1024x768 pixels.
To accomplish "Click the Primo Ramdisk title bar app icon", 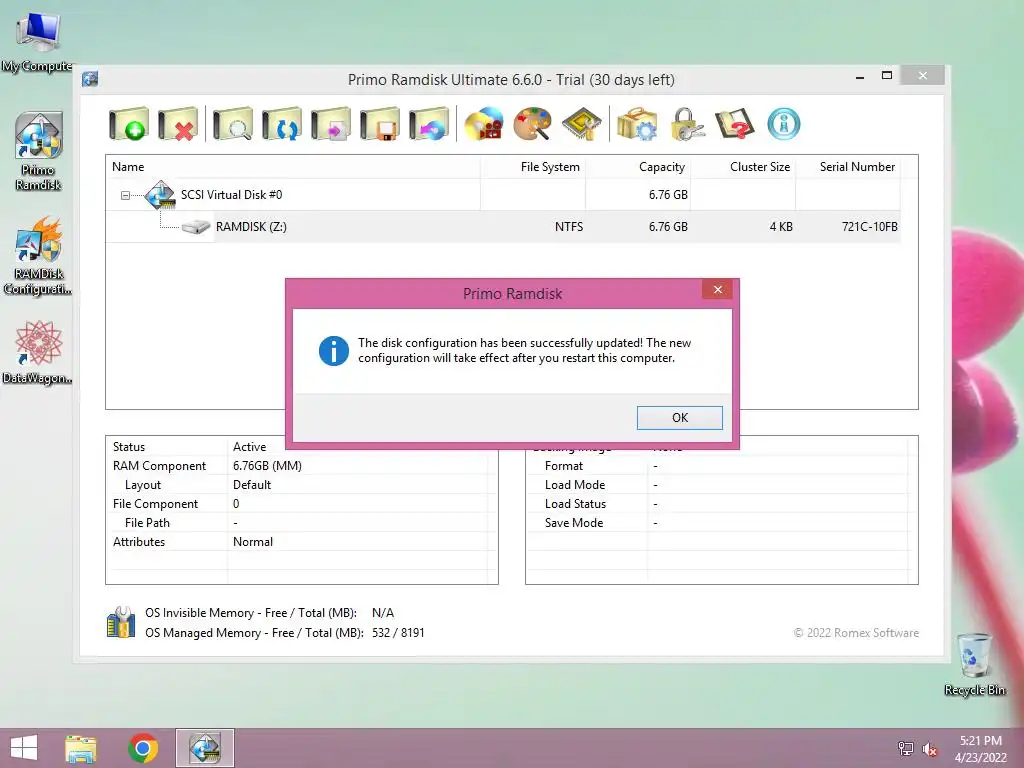I will click(x=90, y=80).
